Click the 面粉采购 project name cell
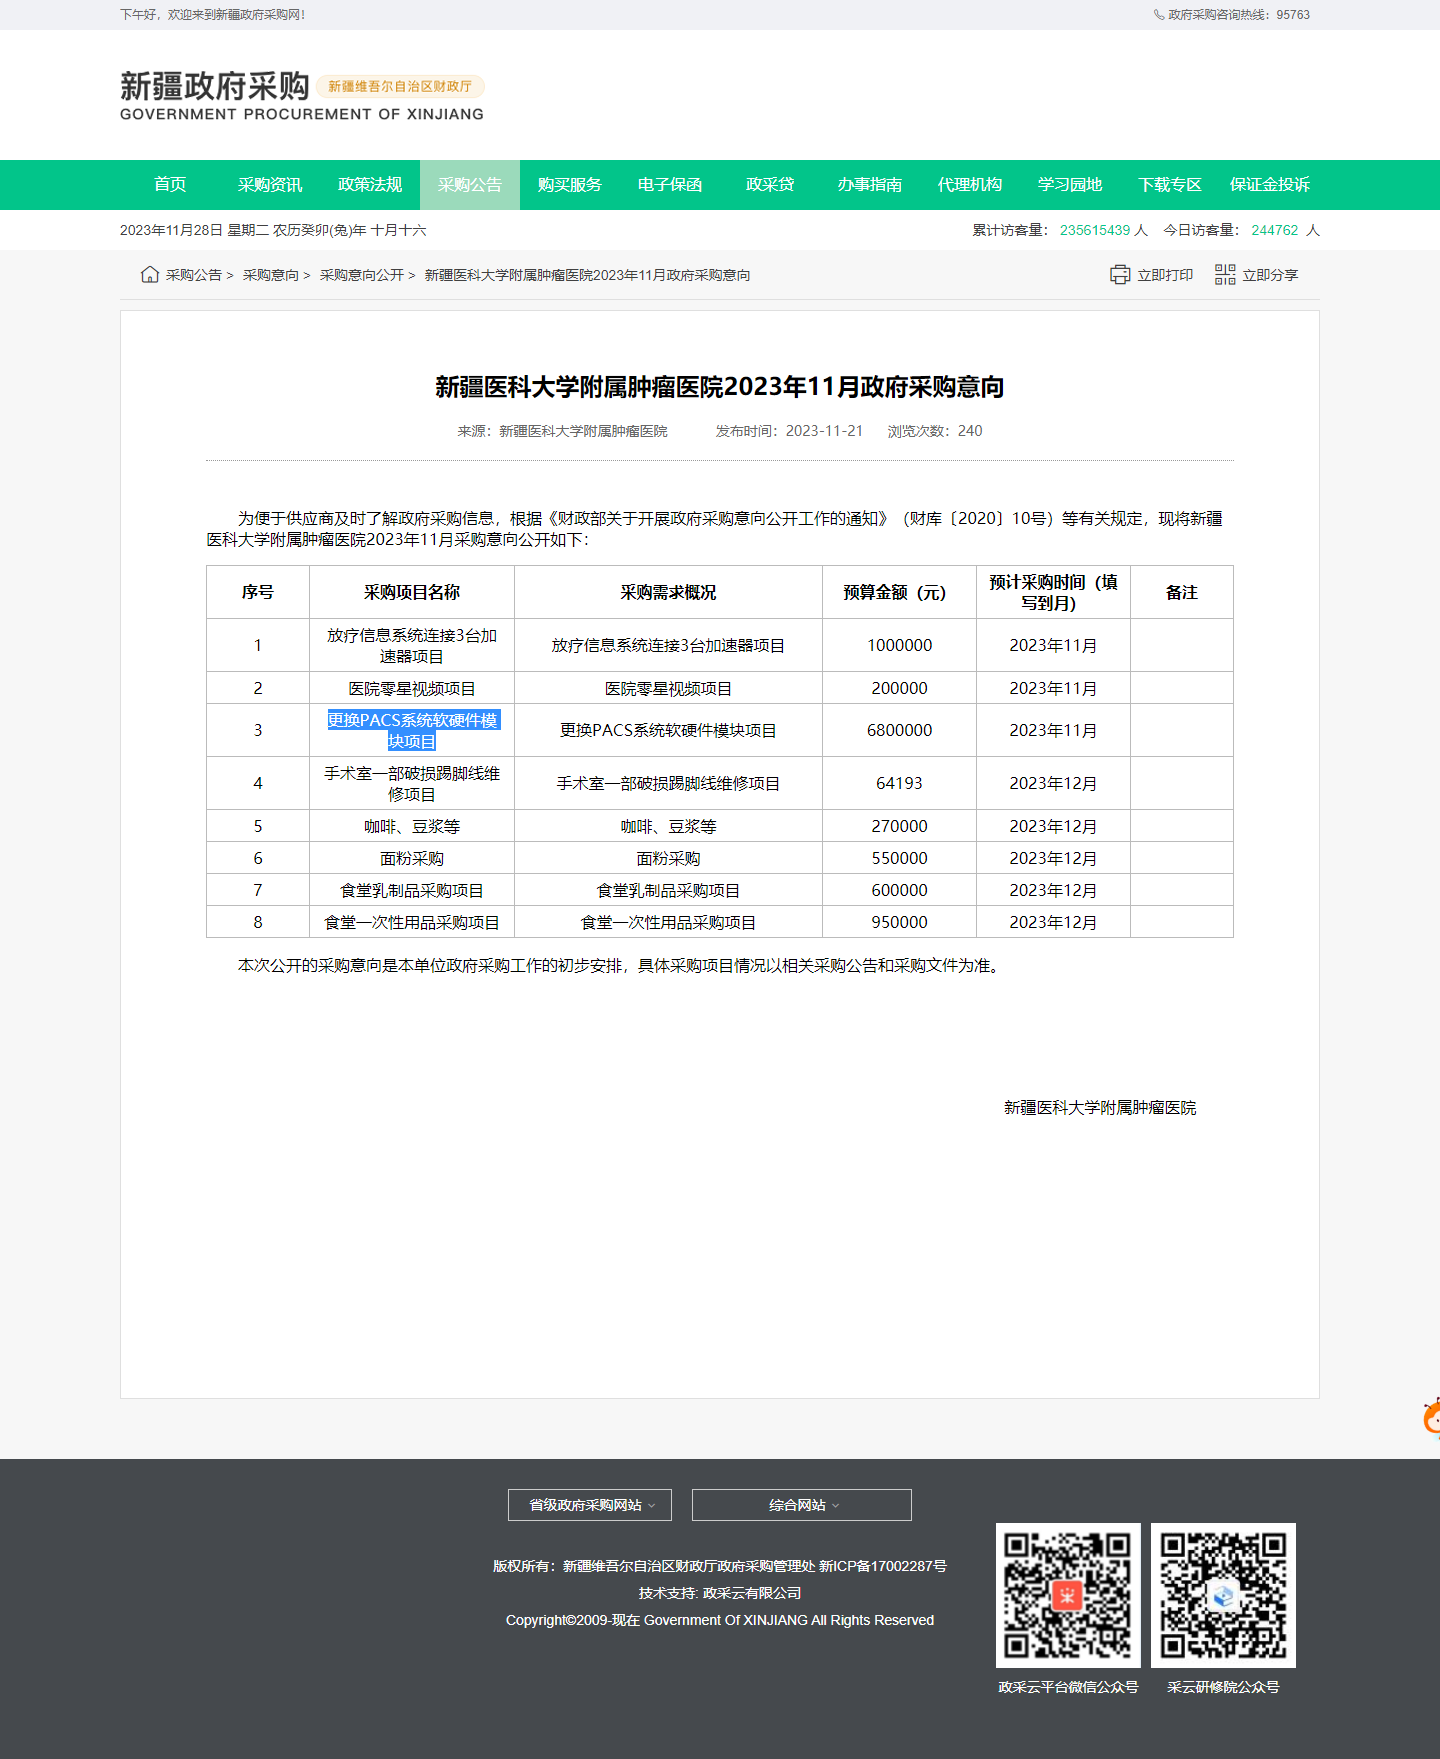Viewport: 1440px width, 1759px height. 412,859
